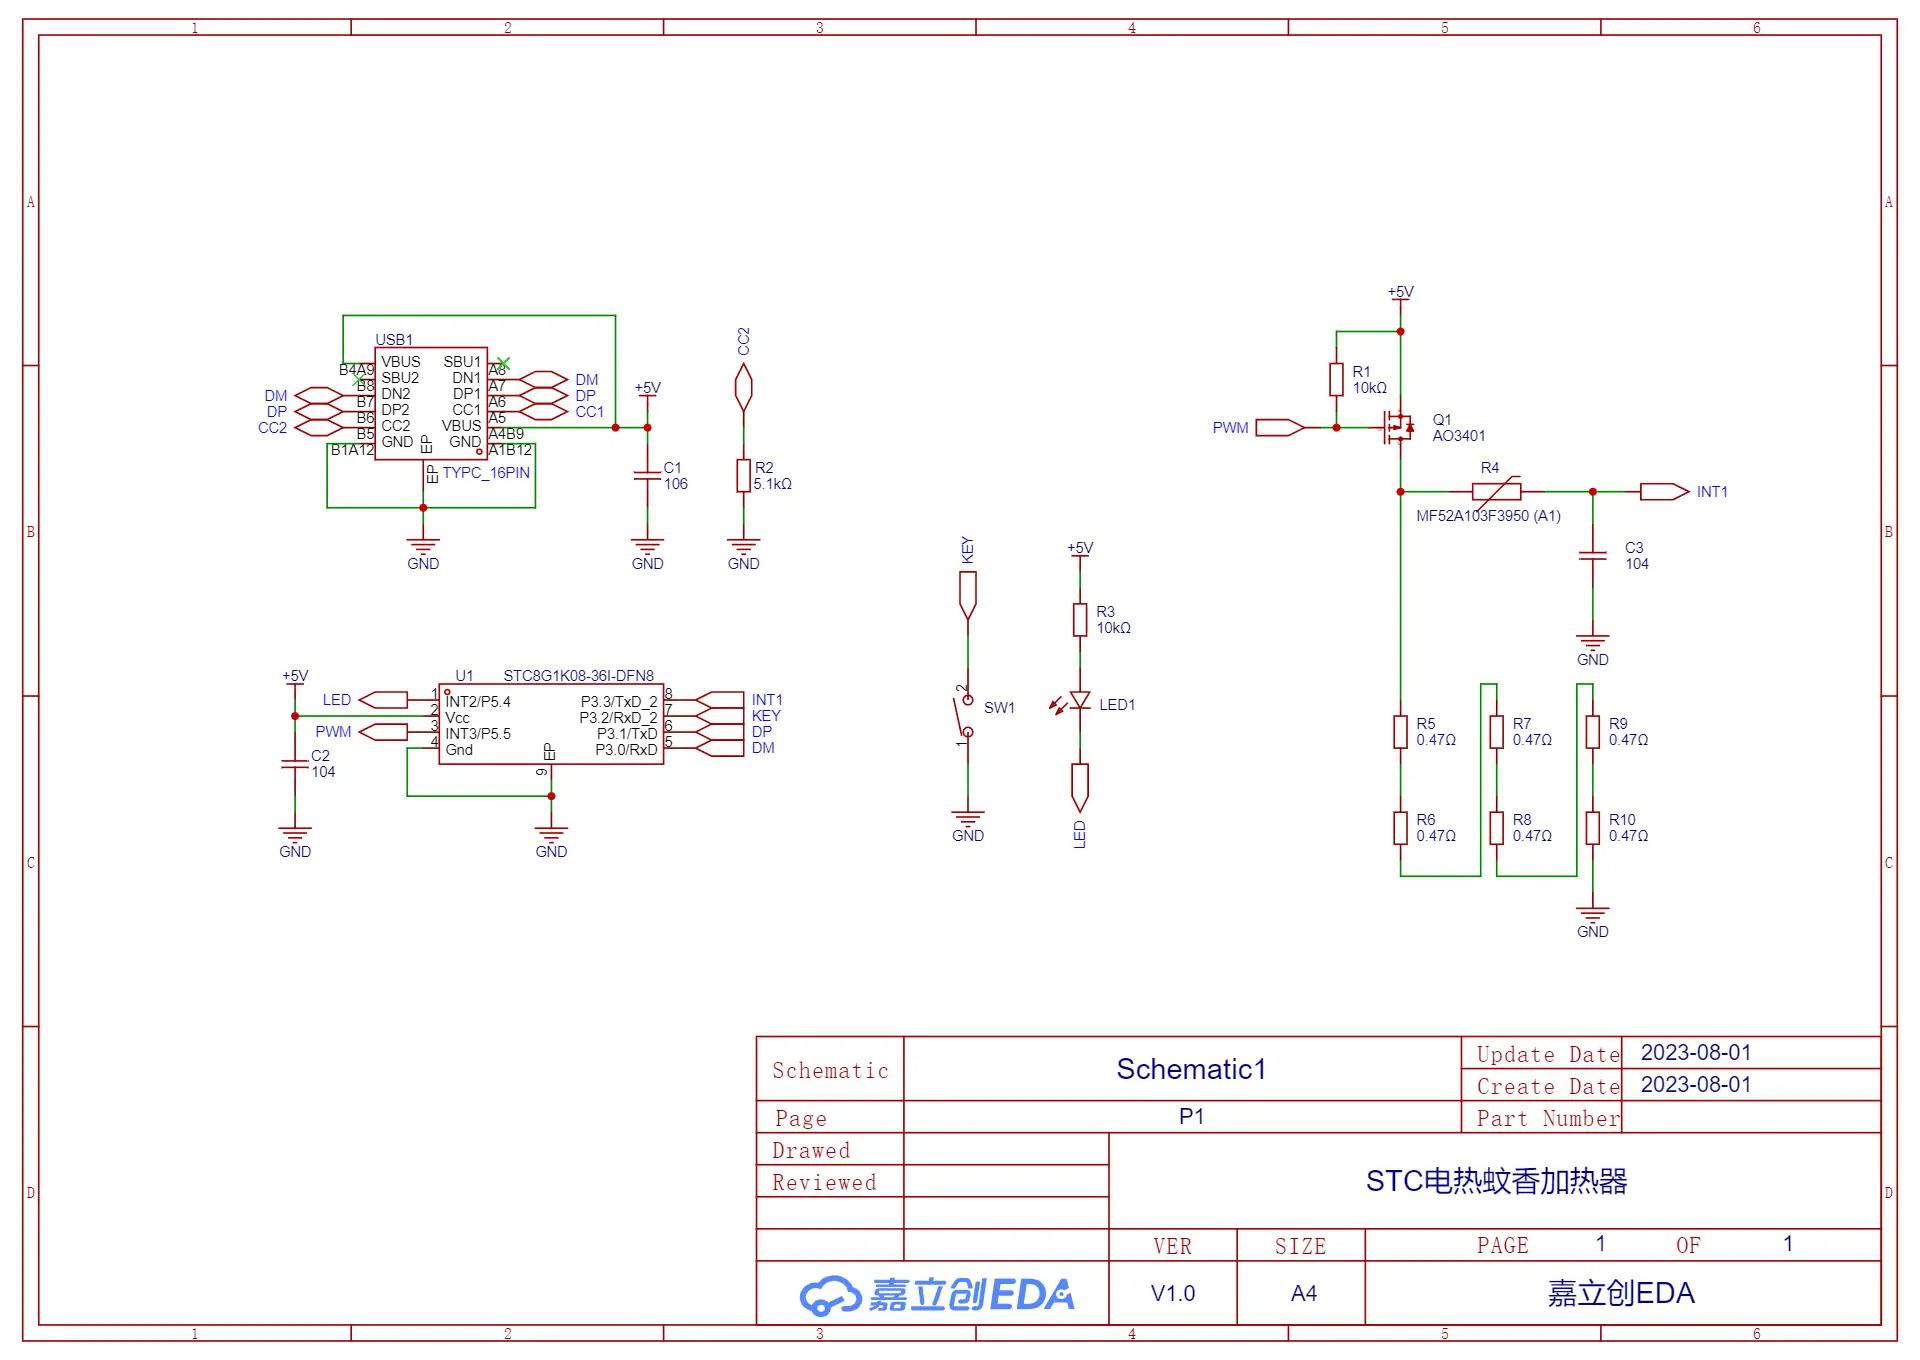This screenshot has width=1920, height=1360.
Task: Click the PWM net port on U1 pin 3
Action: pyautogui.click(x=383, y=732)
